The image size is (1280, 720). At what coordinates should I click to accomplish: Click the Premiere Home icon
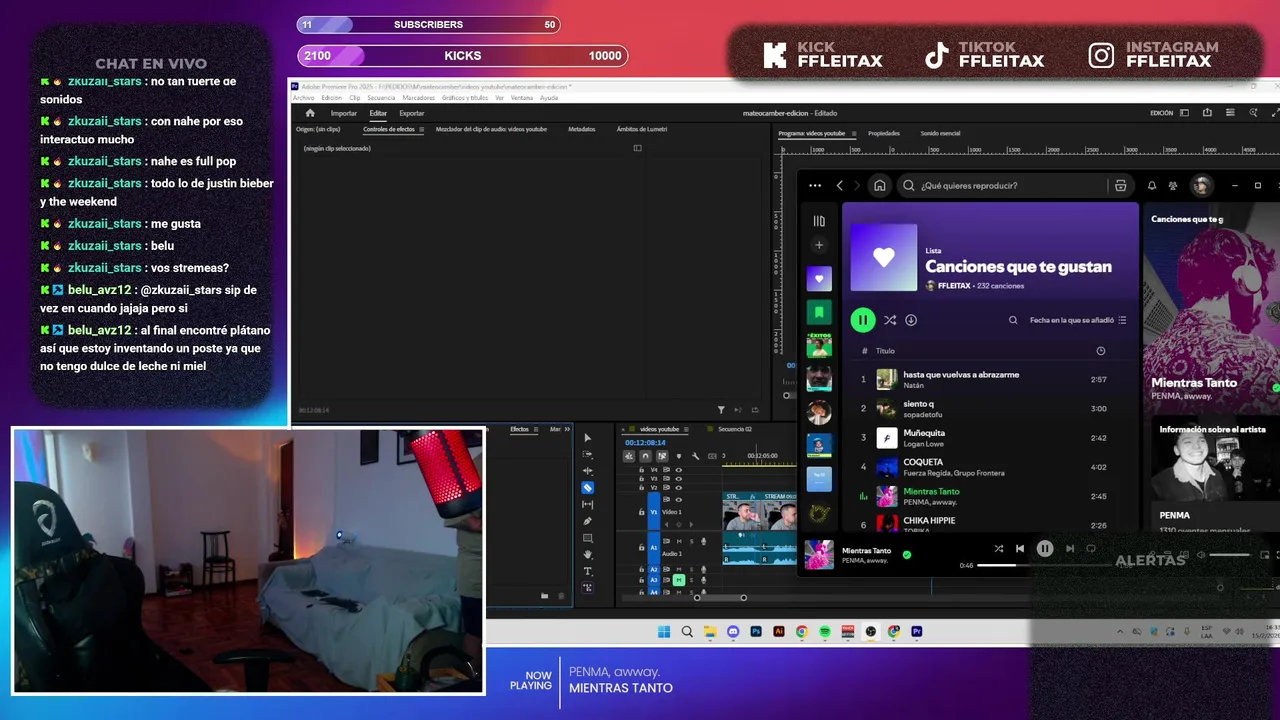(310, 113)
